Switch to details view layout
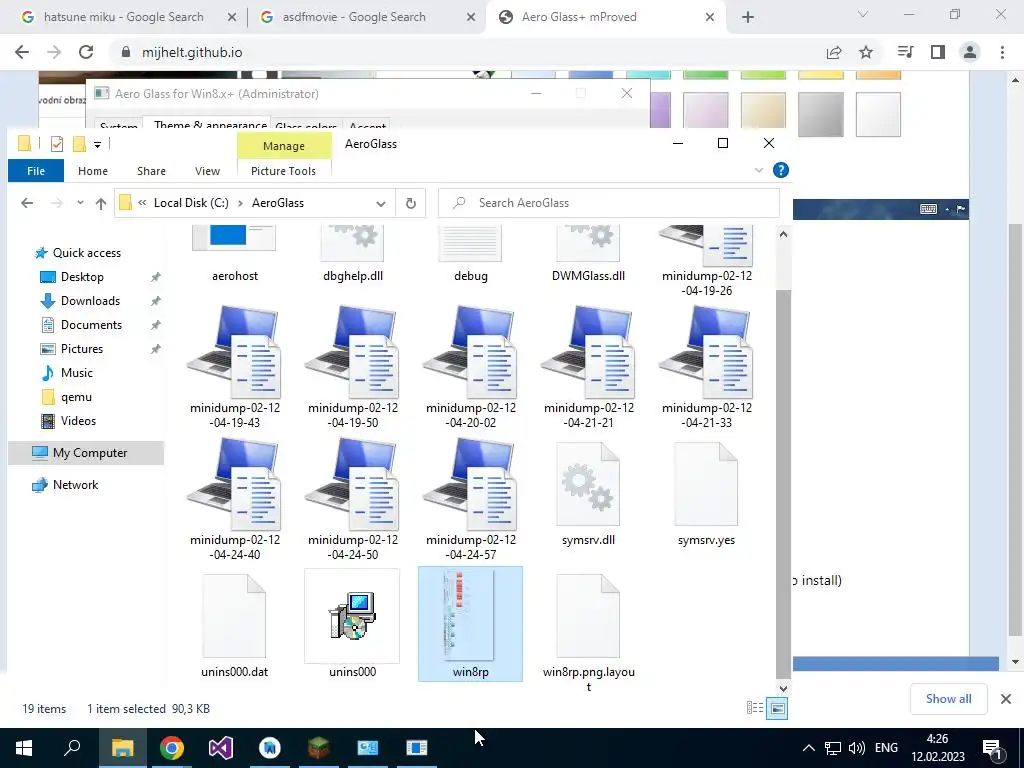Viewport: 1024px width, 768px height. pyautogui.click(x=755, y=708)
